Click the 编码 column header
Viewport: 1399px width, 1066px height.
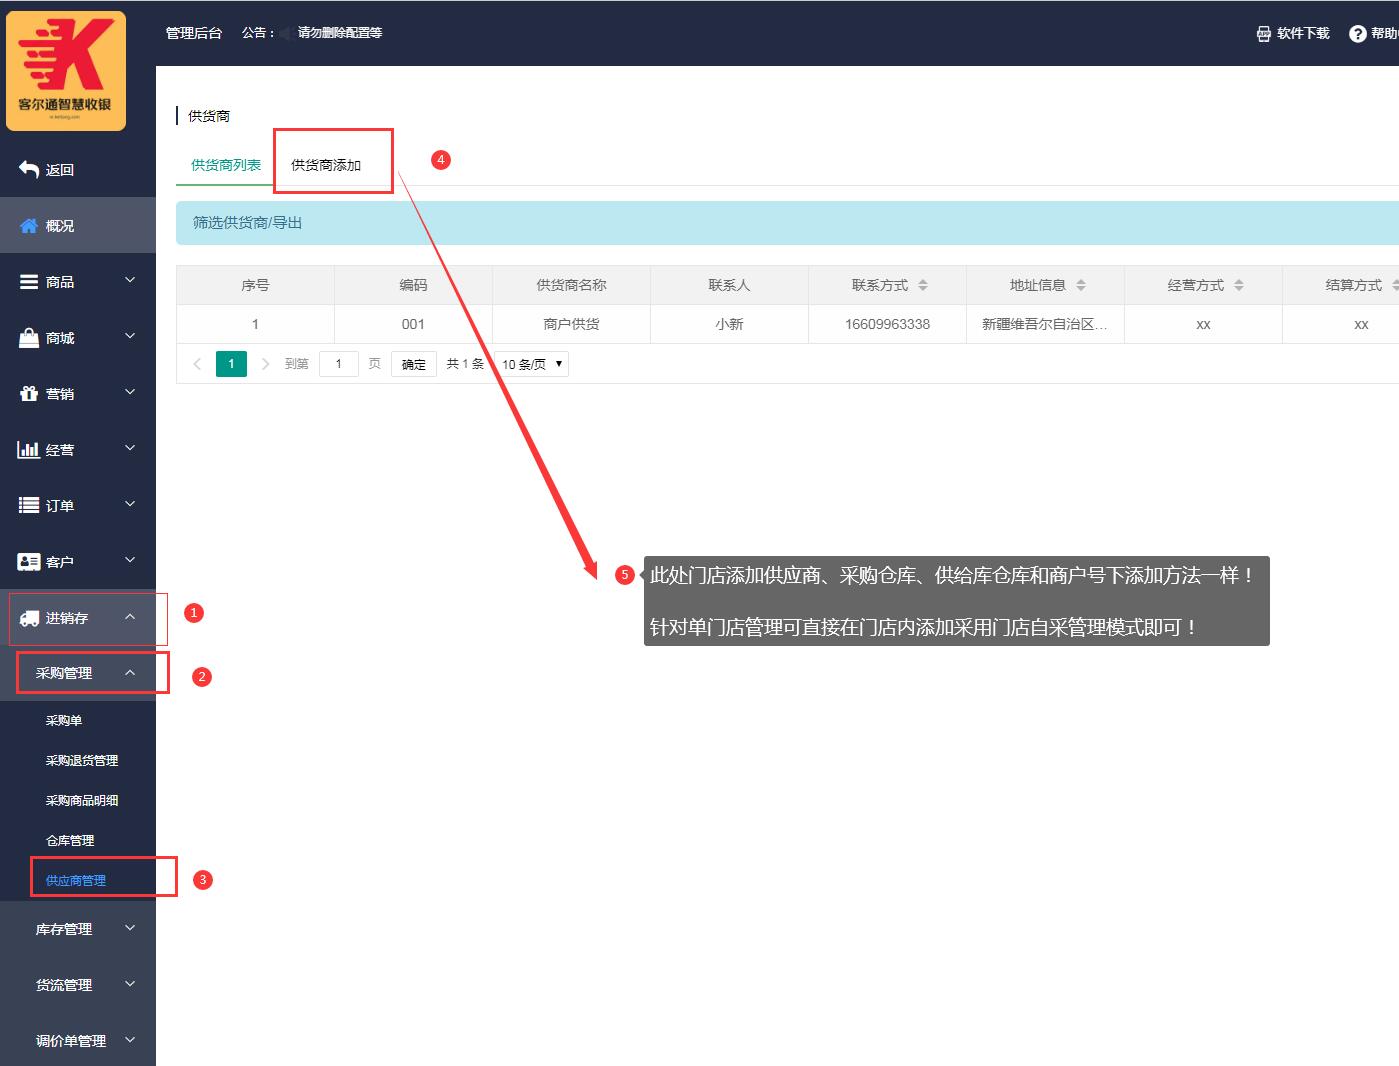pos(413,285)
